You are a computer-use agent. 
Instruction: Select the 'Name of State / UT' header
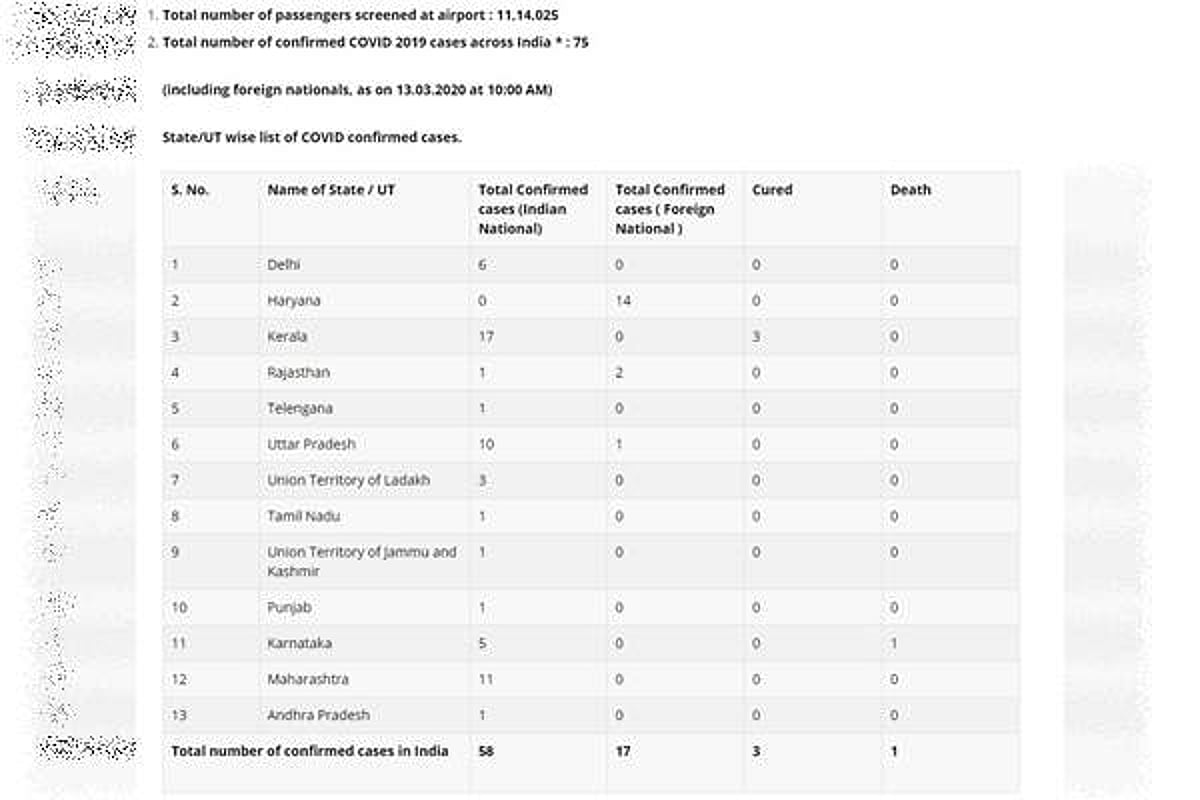(331, 190)
